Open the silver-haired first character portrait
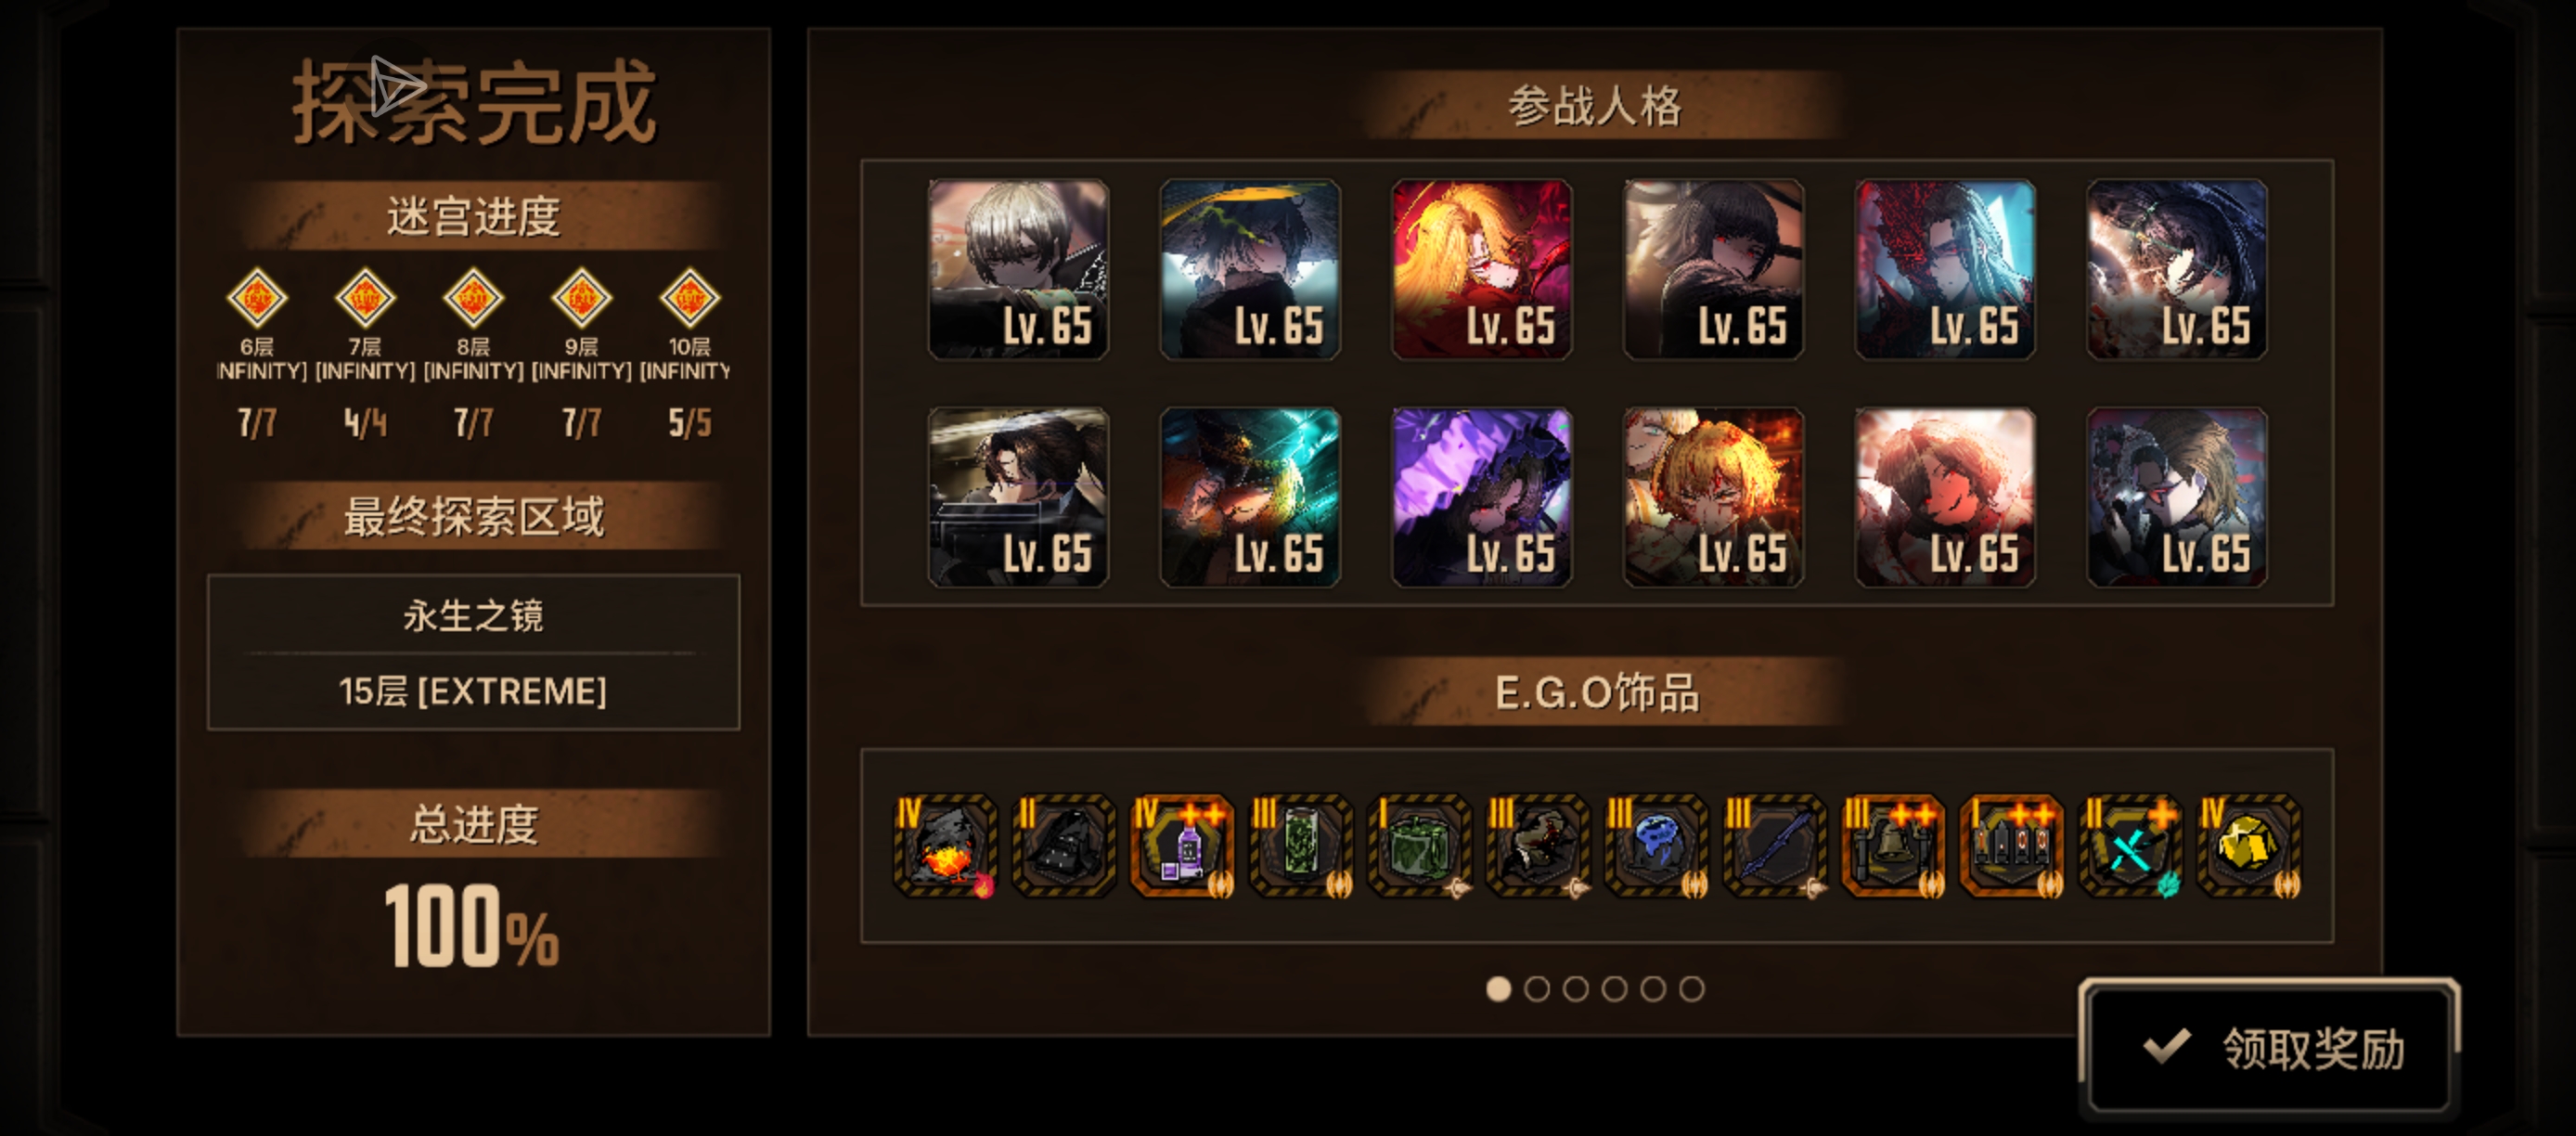This screenshot has width=2576, height=1136. 1018,269
